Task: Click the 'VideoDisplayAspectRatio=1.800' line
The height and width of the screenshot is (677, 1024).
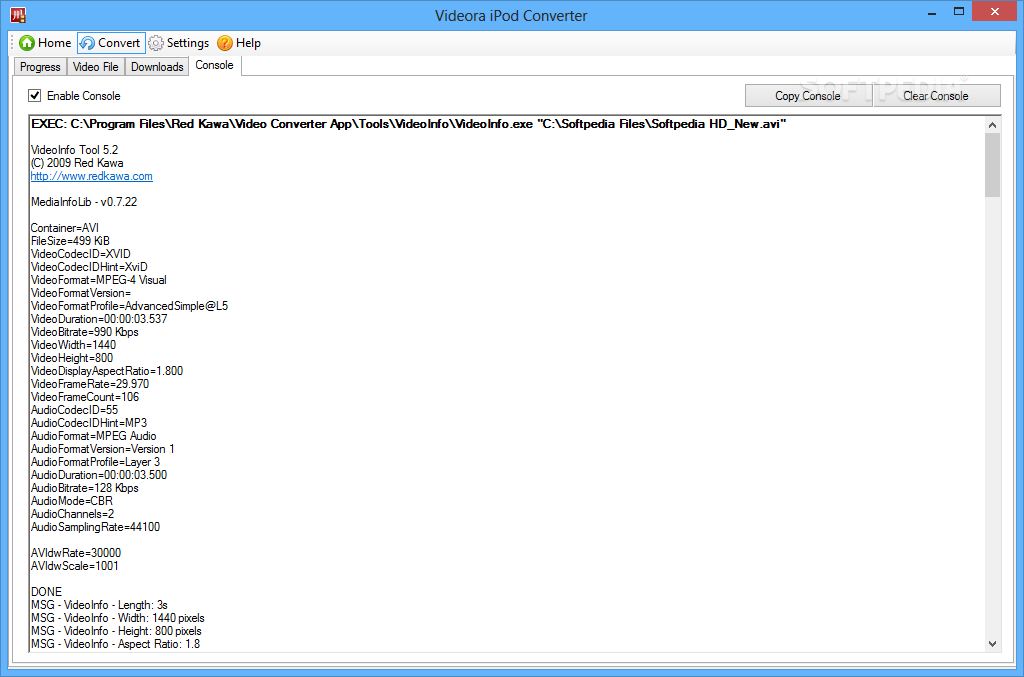Action: tap(106, 371)
